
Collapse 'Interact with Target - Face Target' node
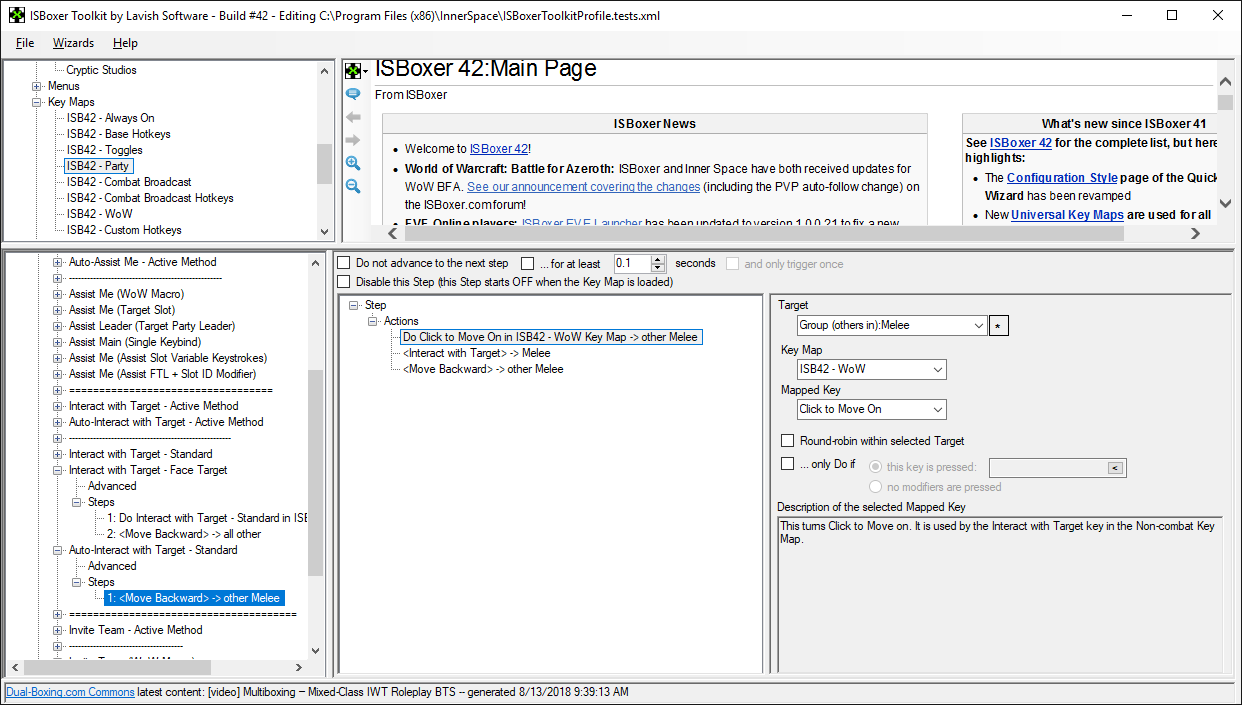coord(58,470)
